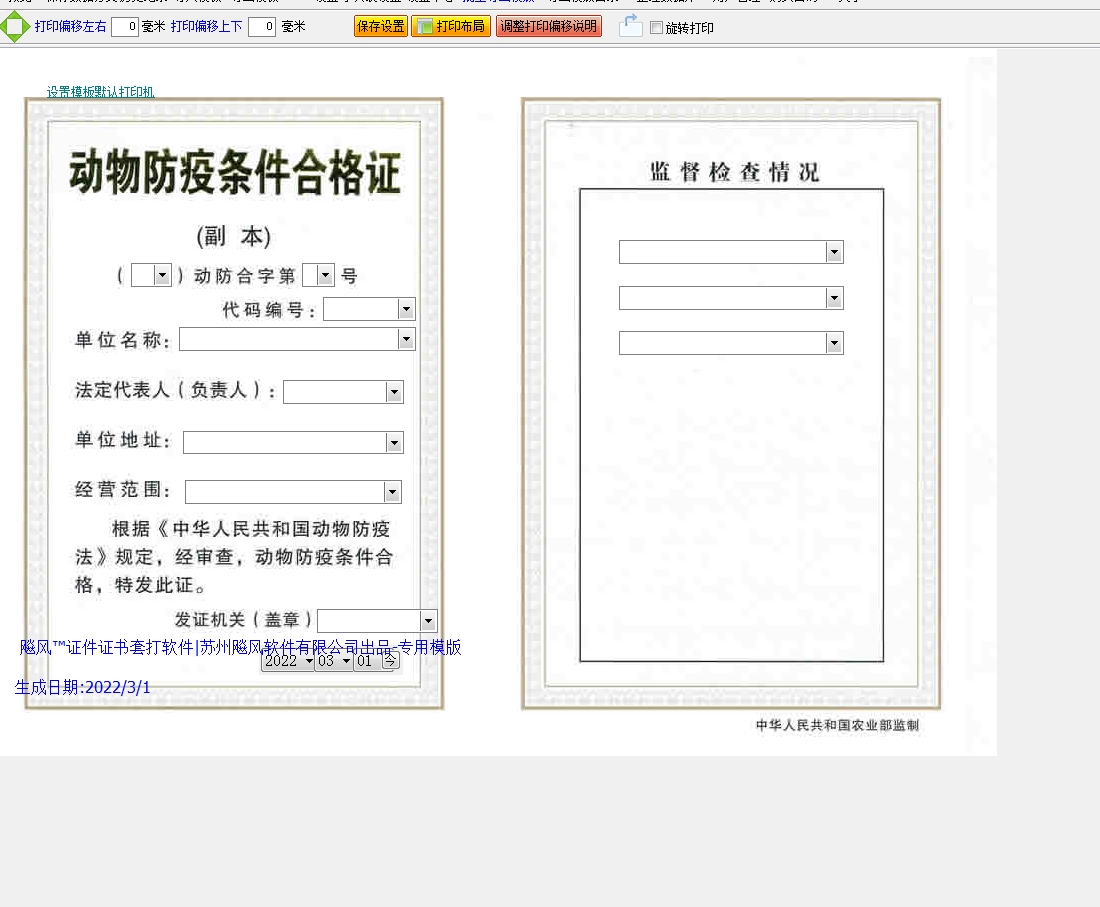Open the 03 month dropdown
Viewport: 1100px width, 907px height.
point(334,661)
